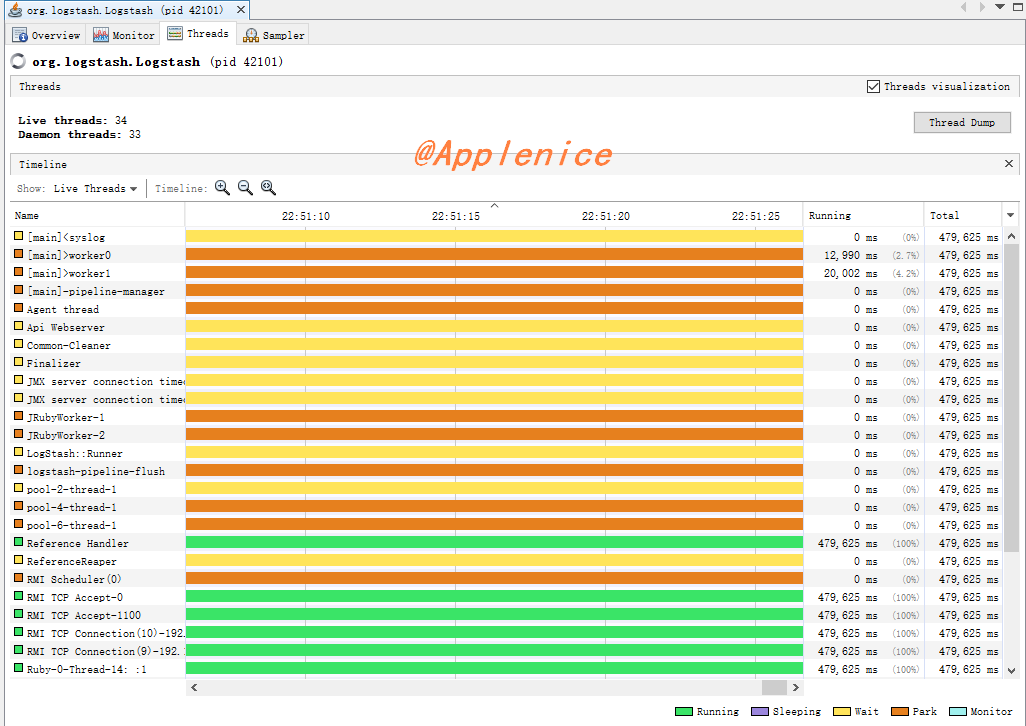Viewport: 1026px width, 726px height.
Task: Click the Thread Dump button
Action: click(x=962, y=122)
